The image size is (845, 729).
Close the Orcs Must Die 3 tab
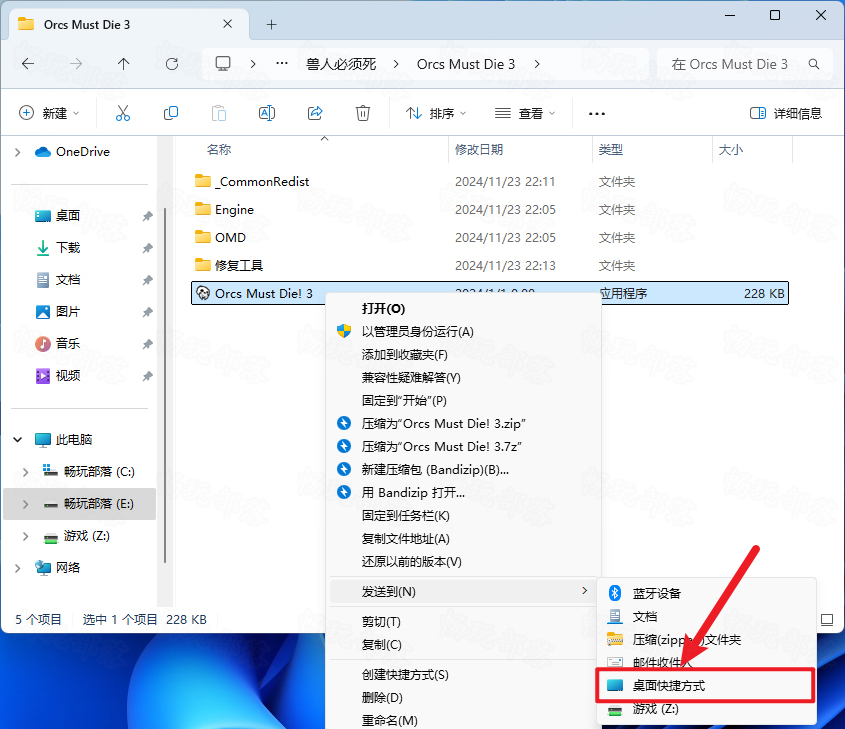[228, 24]
